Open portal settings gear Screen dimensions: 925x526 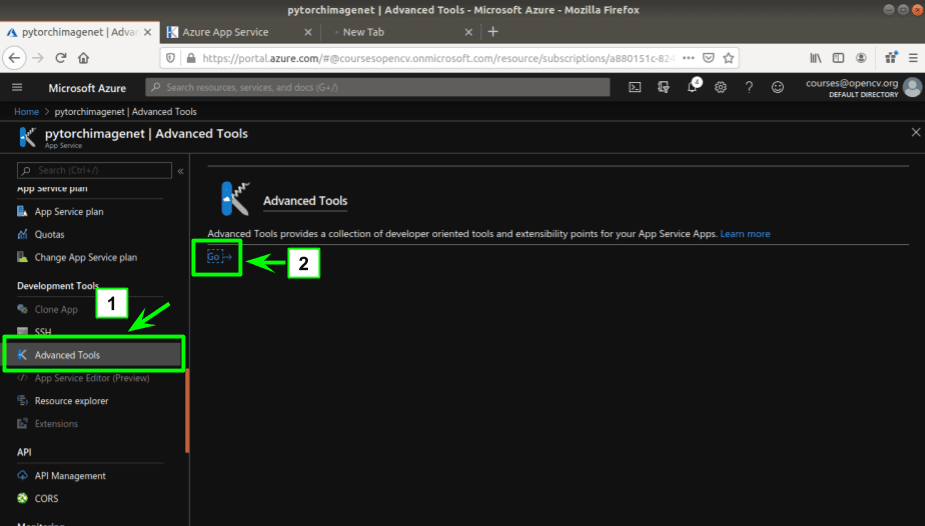coord(720,87)
